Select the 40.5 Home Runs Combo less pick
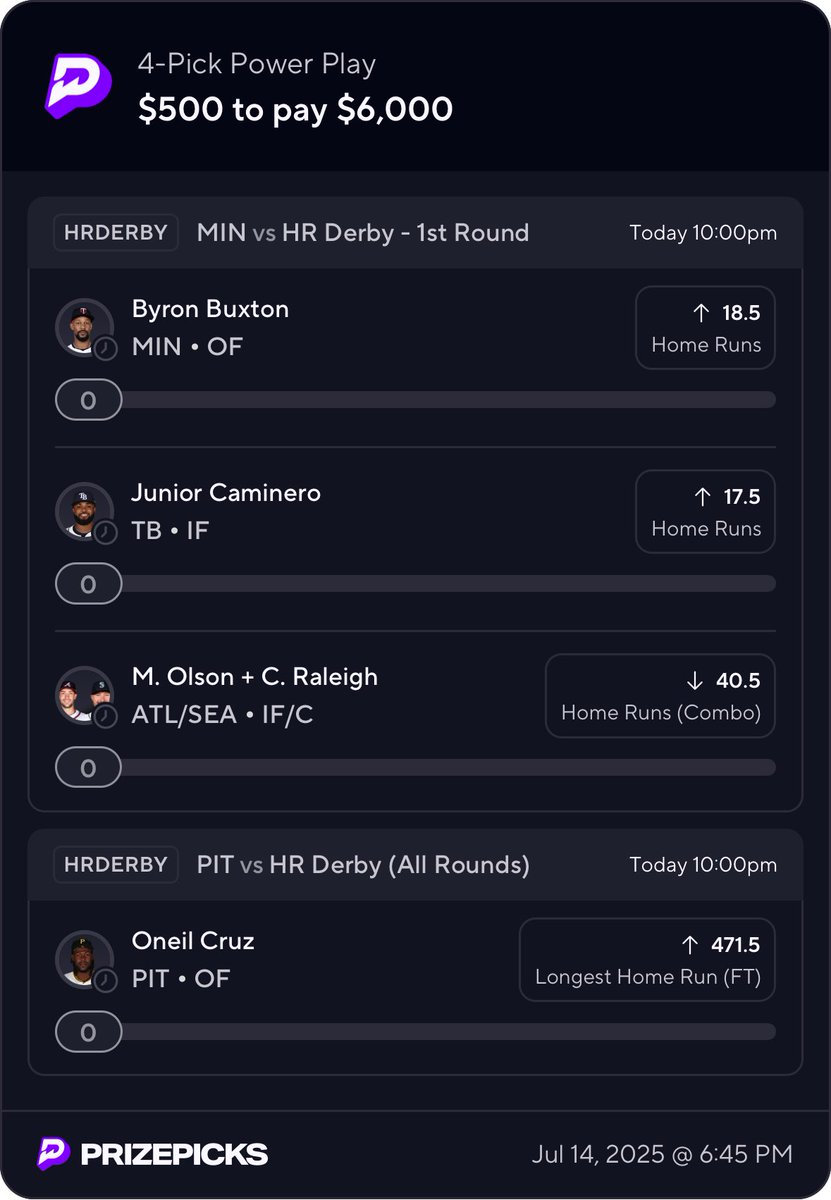This screenshot has width=831, height=1200. tap(660, 696)
